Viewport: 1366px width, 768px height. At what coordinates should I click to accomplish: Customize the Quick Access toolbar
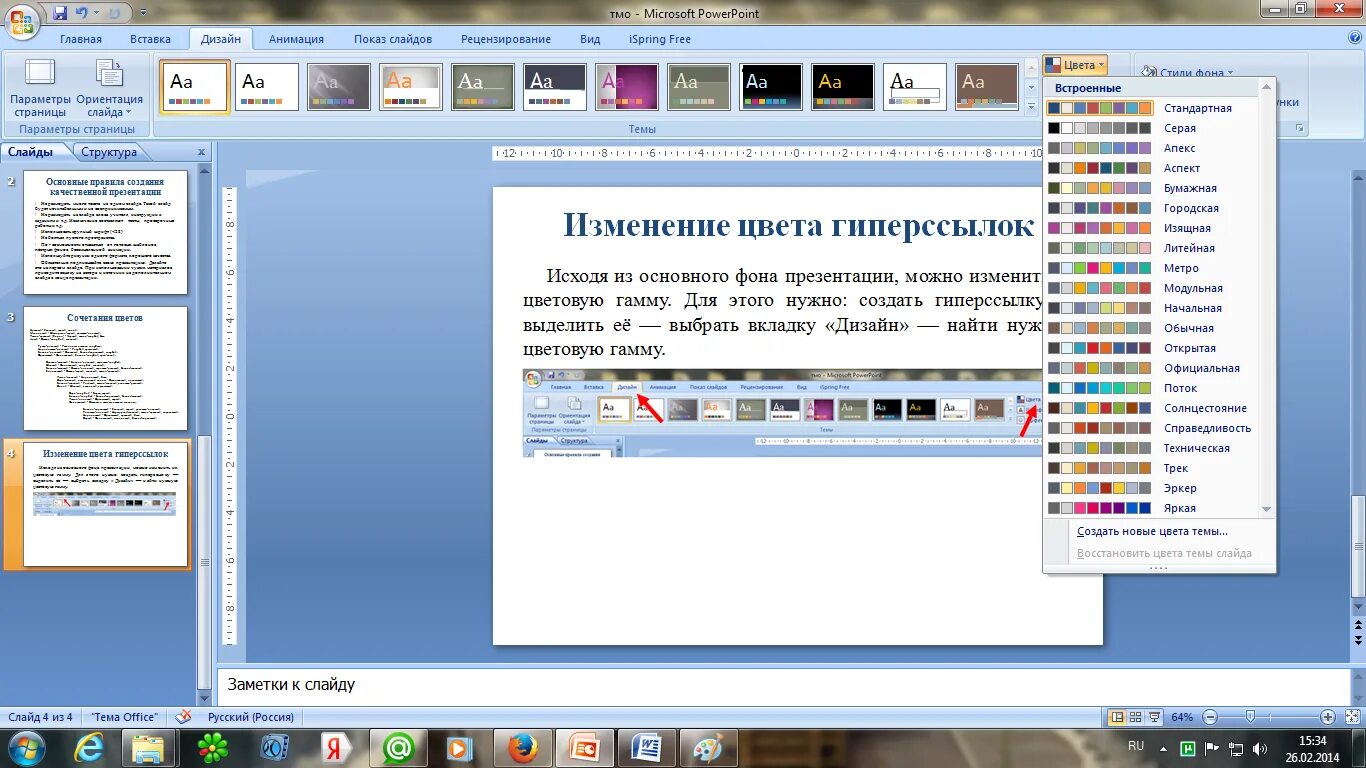tap(143, 14)
